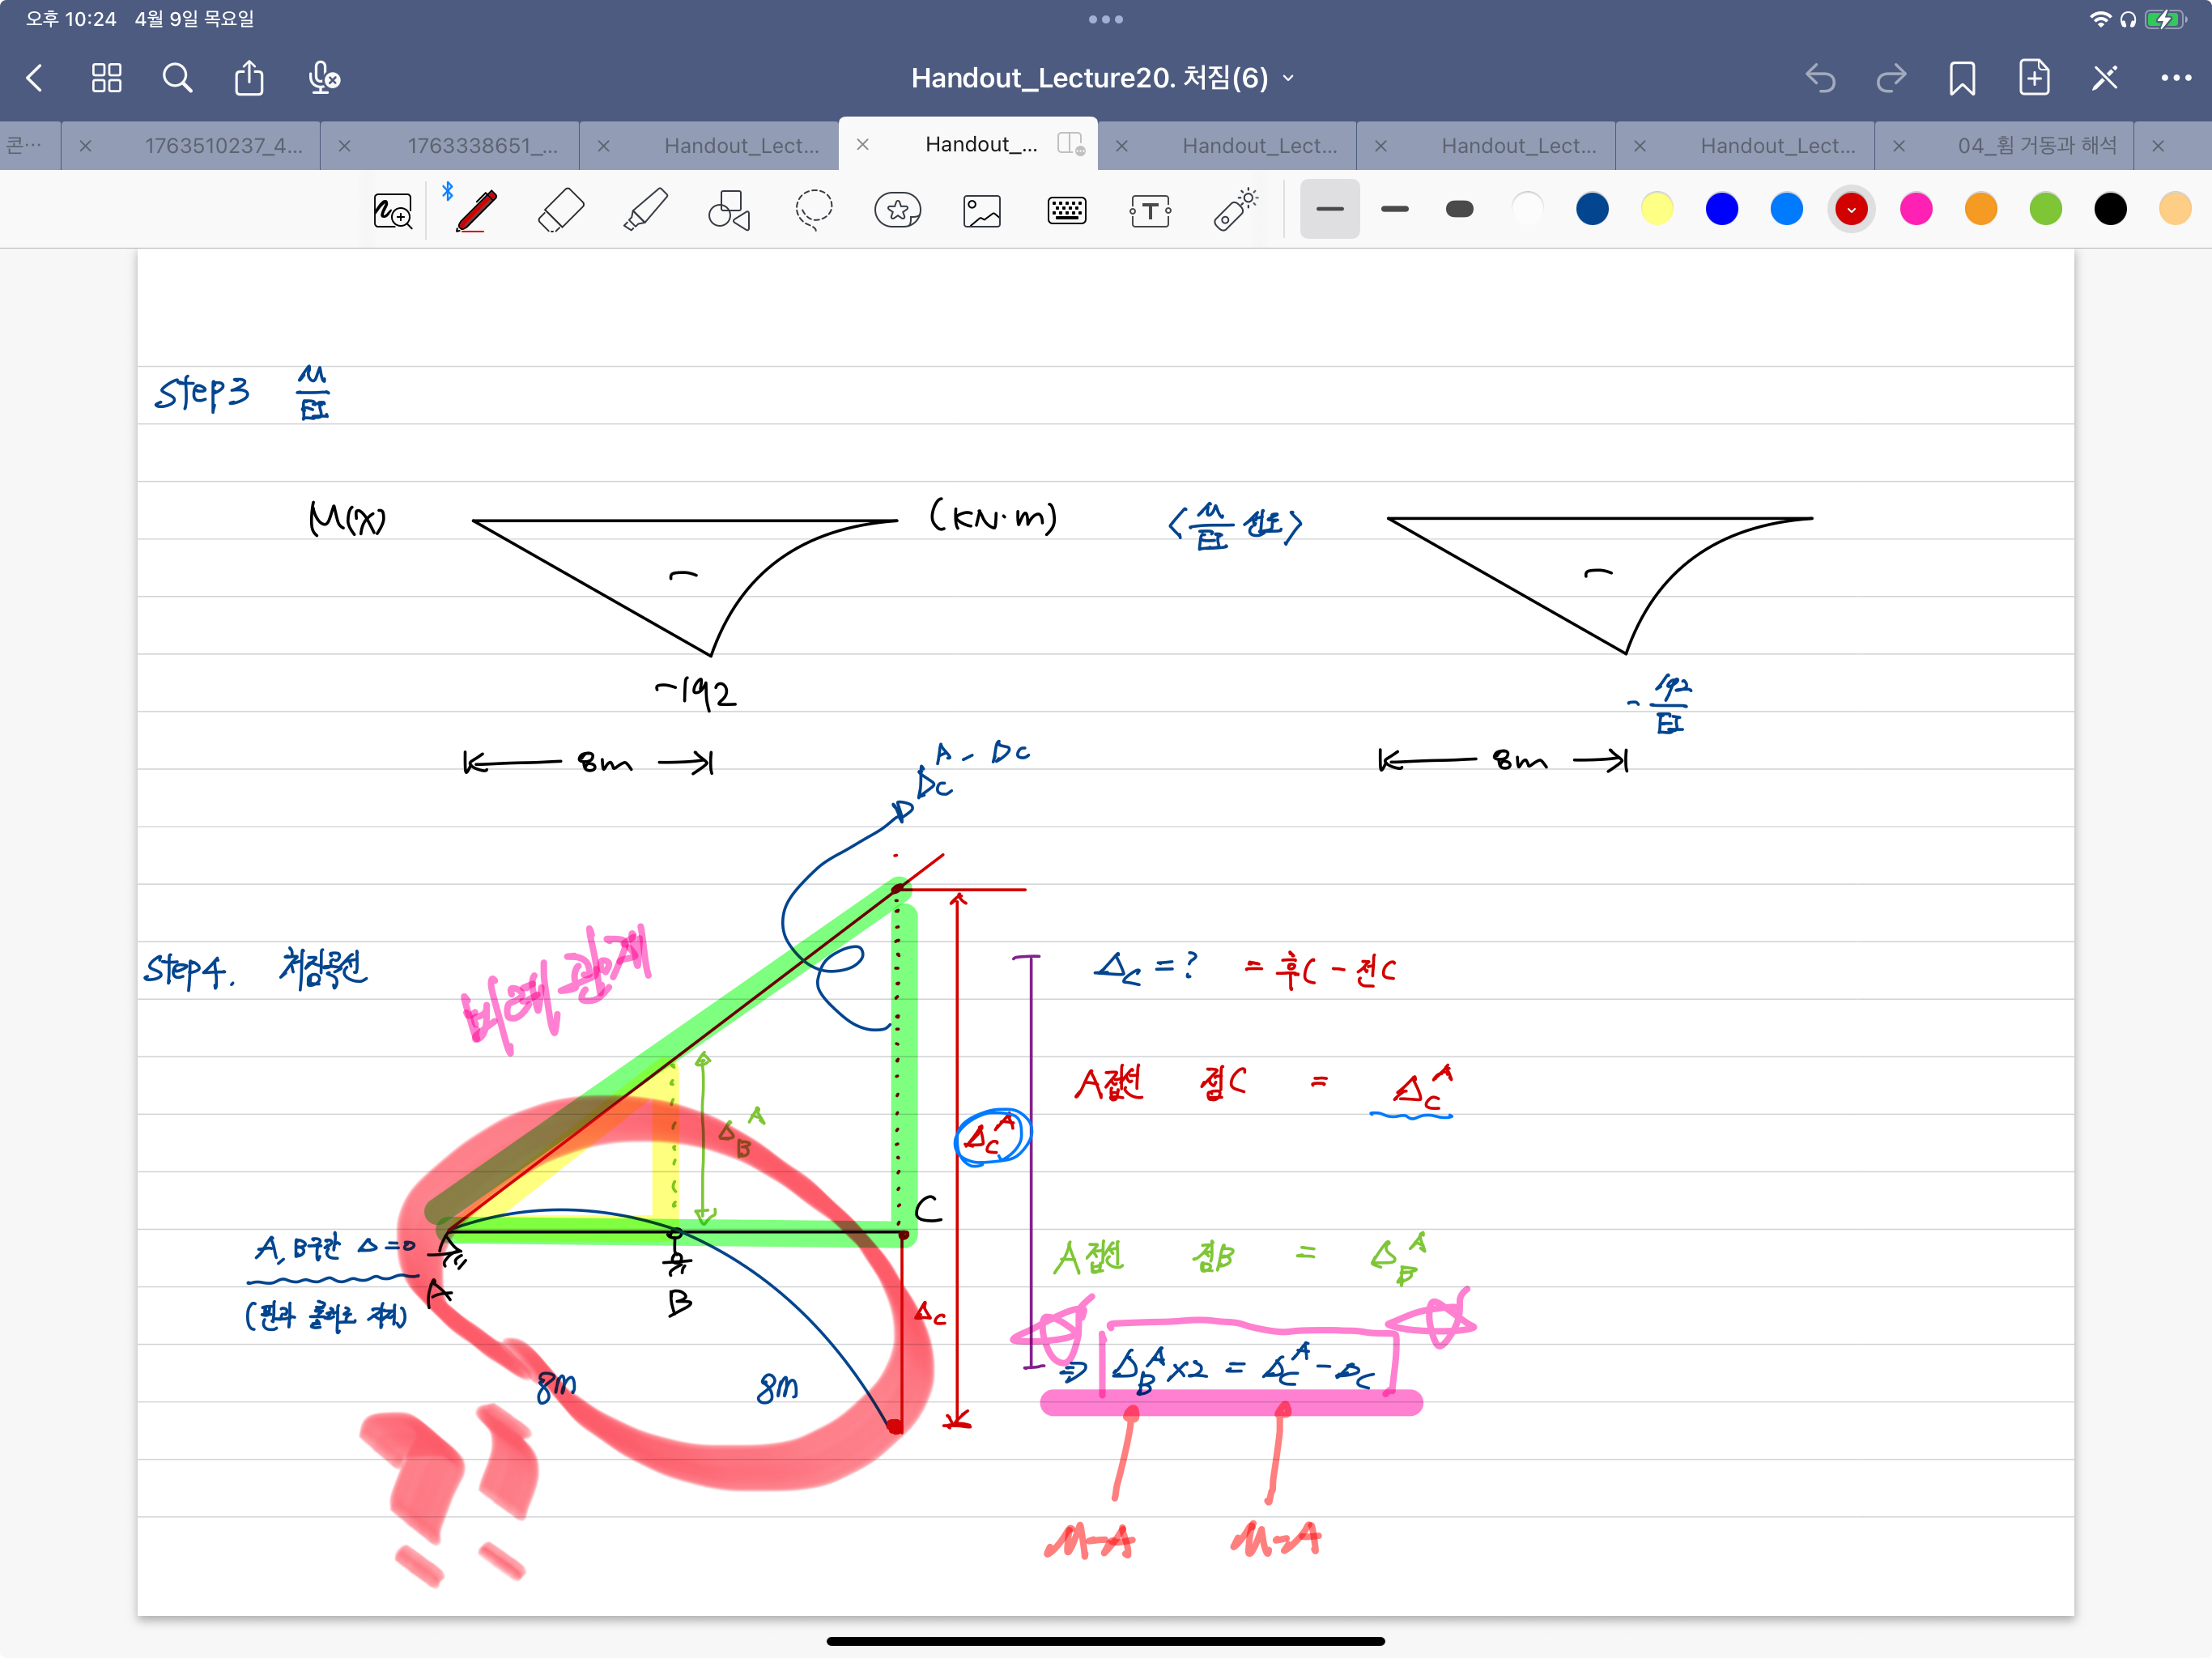The height and width of the screenshot is (1658, 2212).
Task: Choose the Text box tool
Action: point(1150,210)
